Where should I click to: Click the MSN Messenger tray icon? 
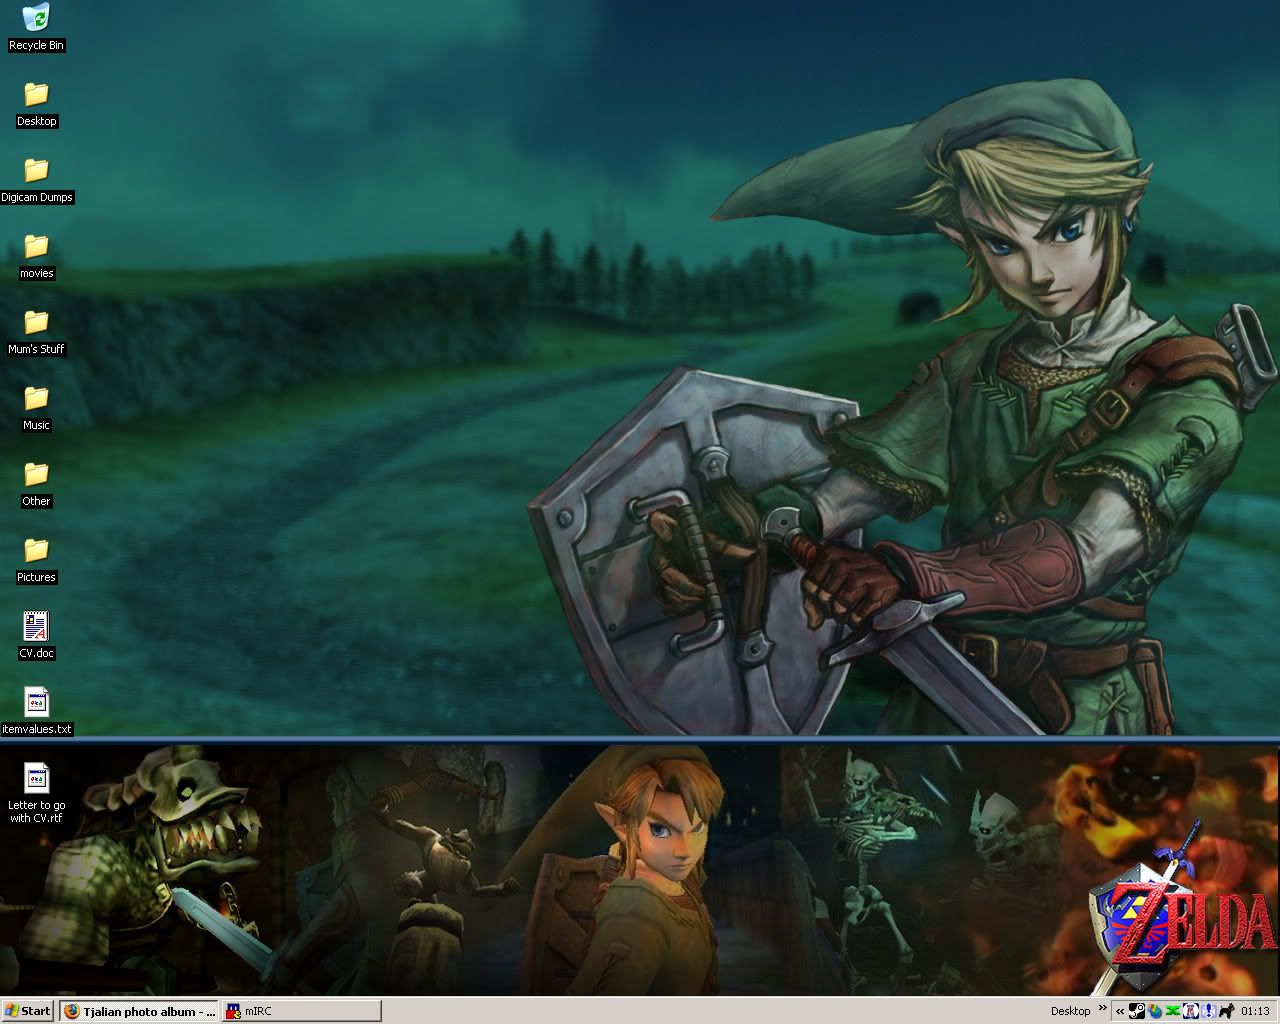tap(1154, 1011)
